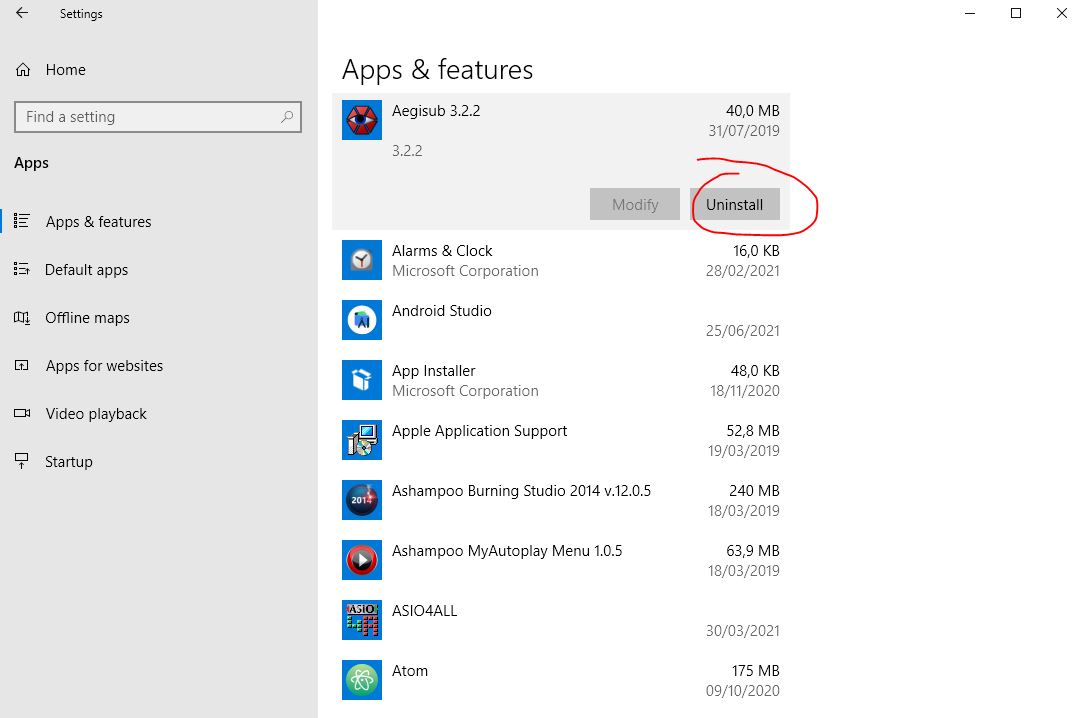Click the Atom editor icon
Screen dimensions: 1081x718
tap(361, 680)
